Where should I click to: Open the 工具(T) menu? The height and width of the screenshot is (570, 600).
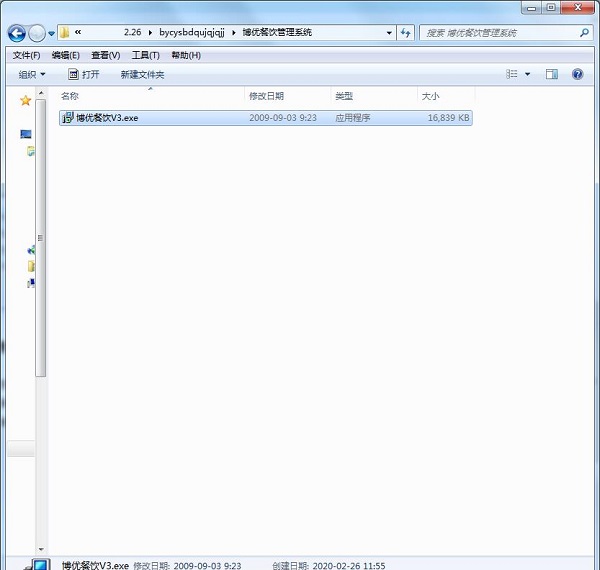click(x=145, y=55)
